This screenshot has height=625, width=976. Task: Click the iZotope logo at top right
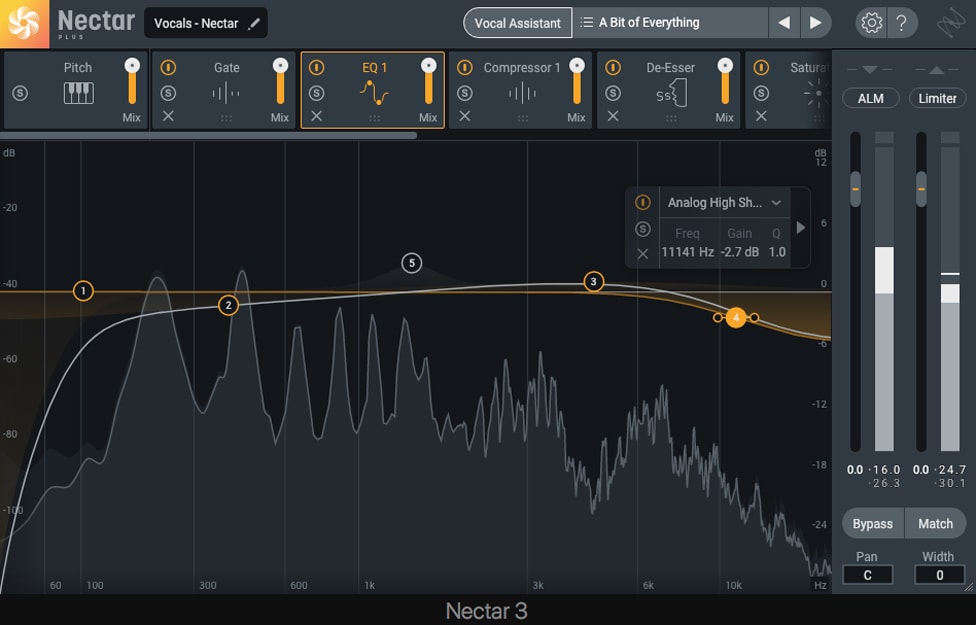[951, 24]
